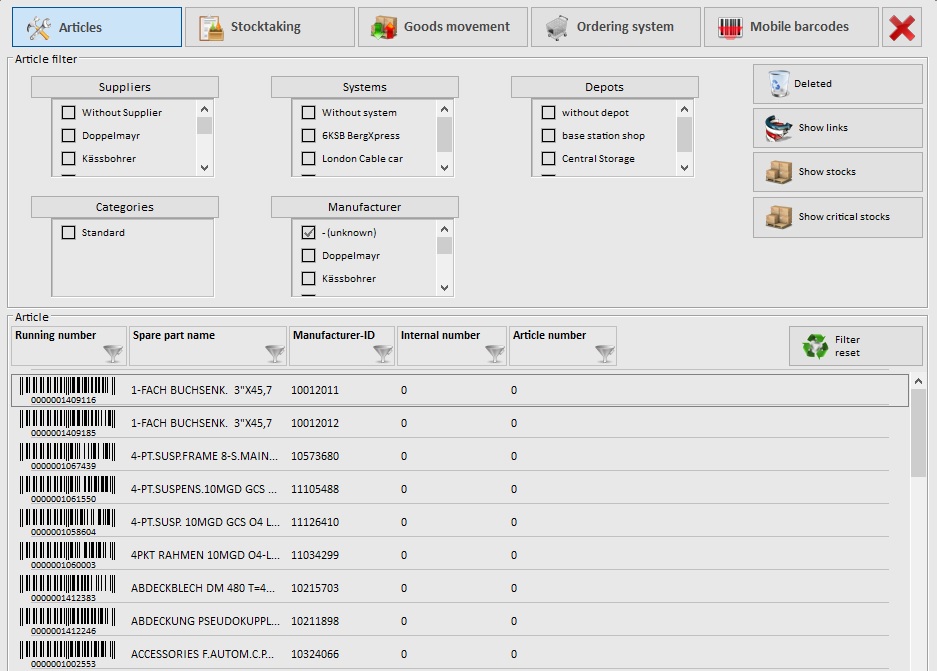Click the funnel filter in Running number column

coord(114,353)
